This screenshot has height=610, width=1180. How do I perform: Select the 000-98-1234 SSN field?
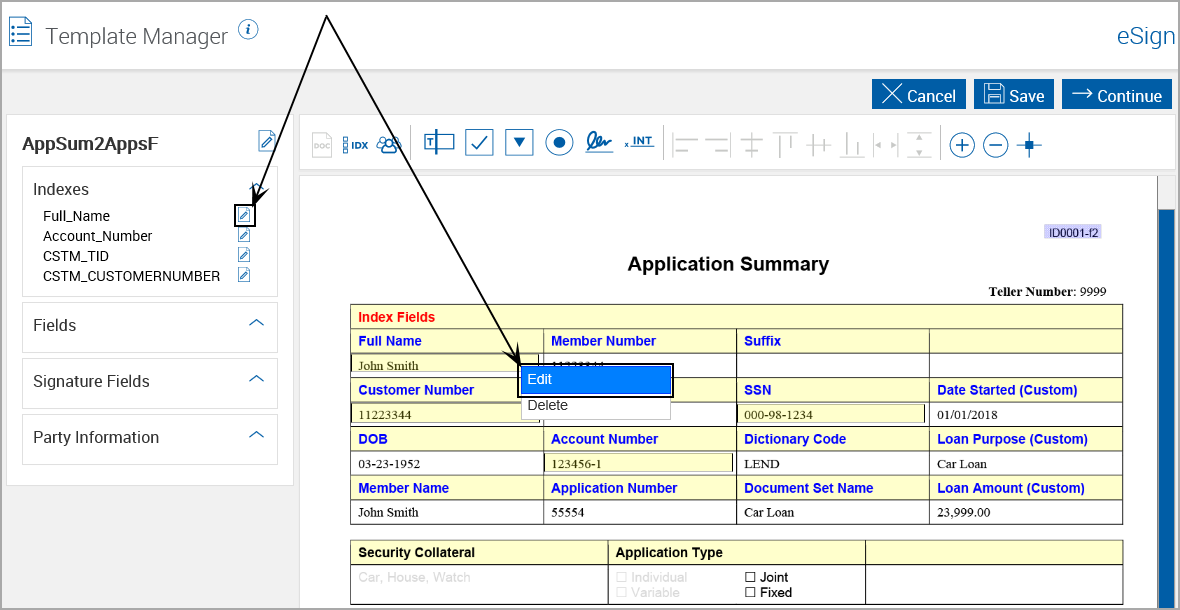(830, 414)
